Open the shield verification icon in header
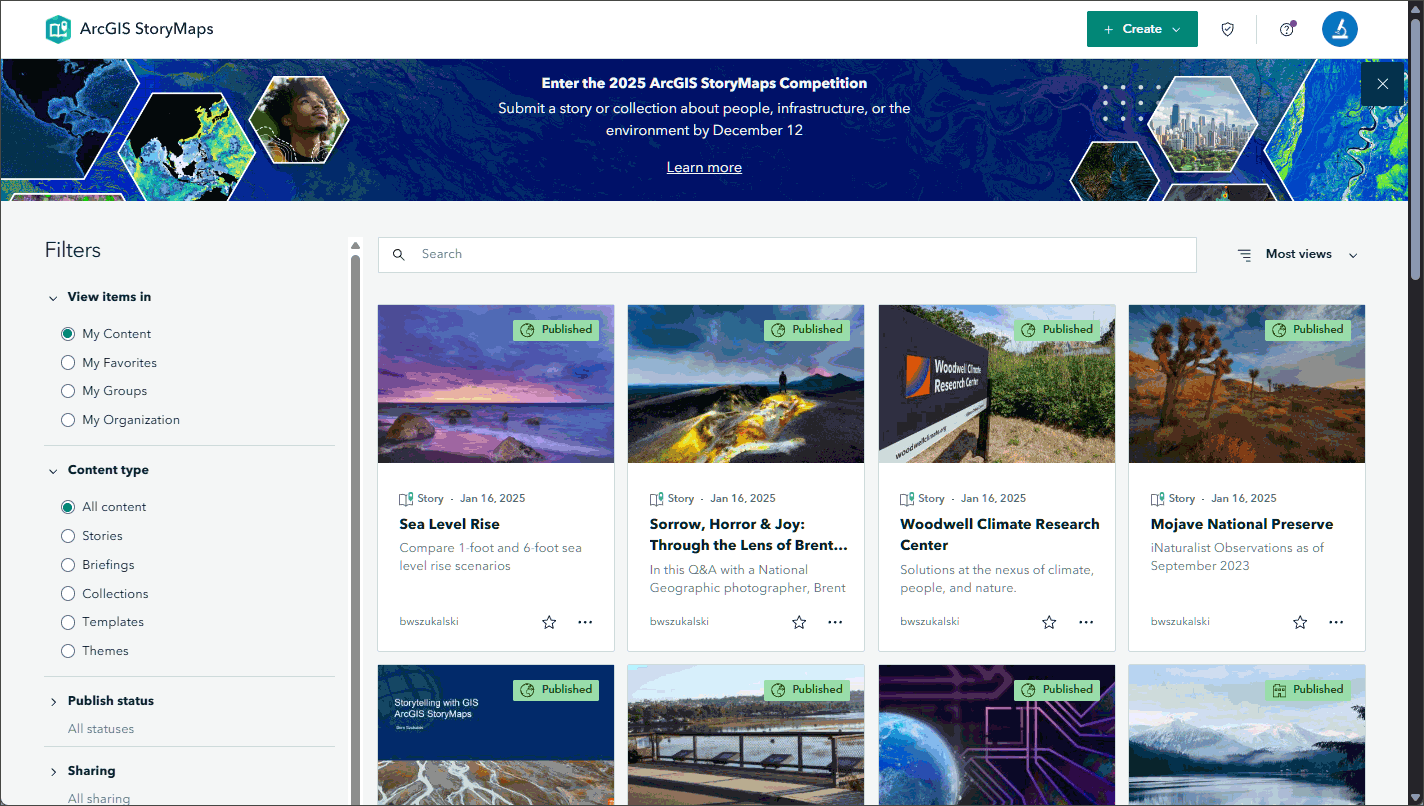 pos(1228,29)
